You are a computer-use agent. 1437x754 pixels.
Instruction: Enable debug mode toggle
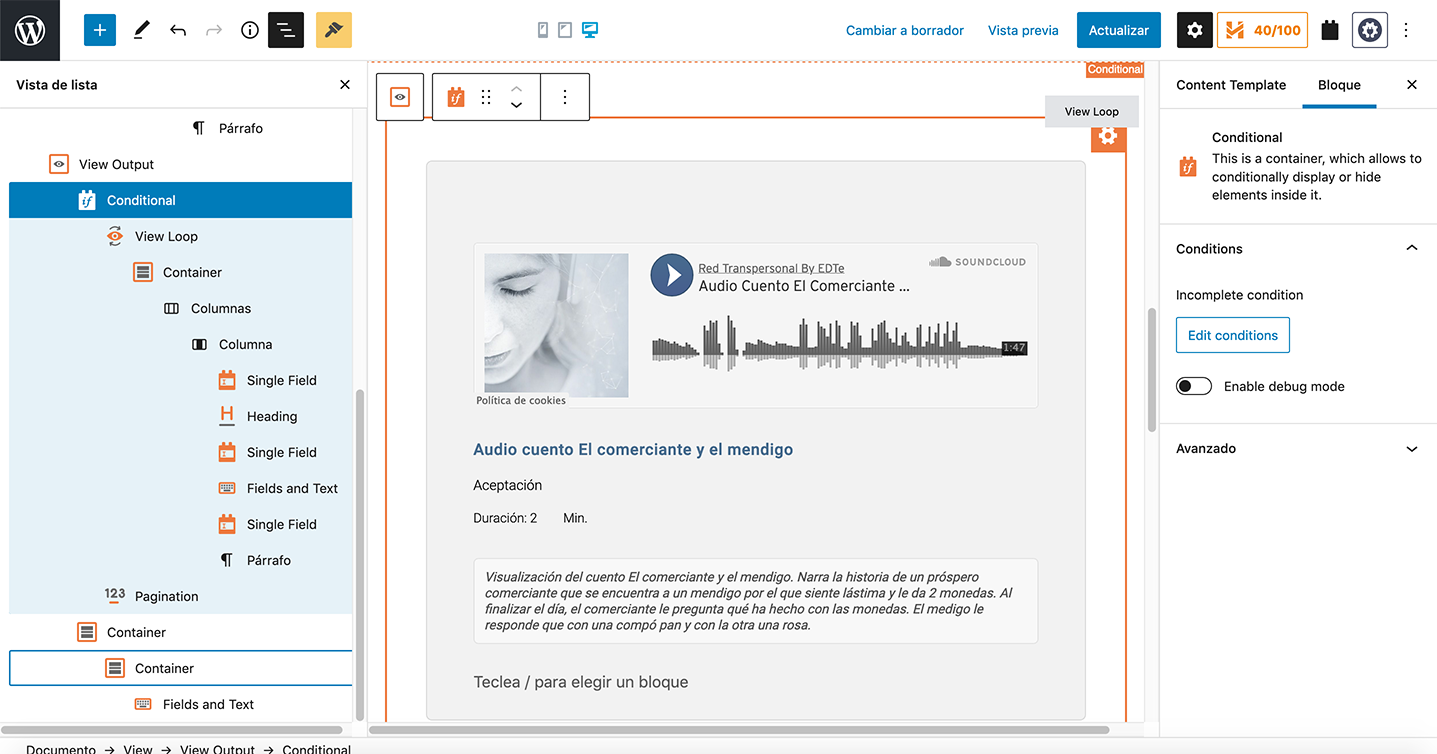tap(1194, 386)
